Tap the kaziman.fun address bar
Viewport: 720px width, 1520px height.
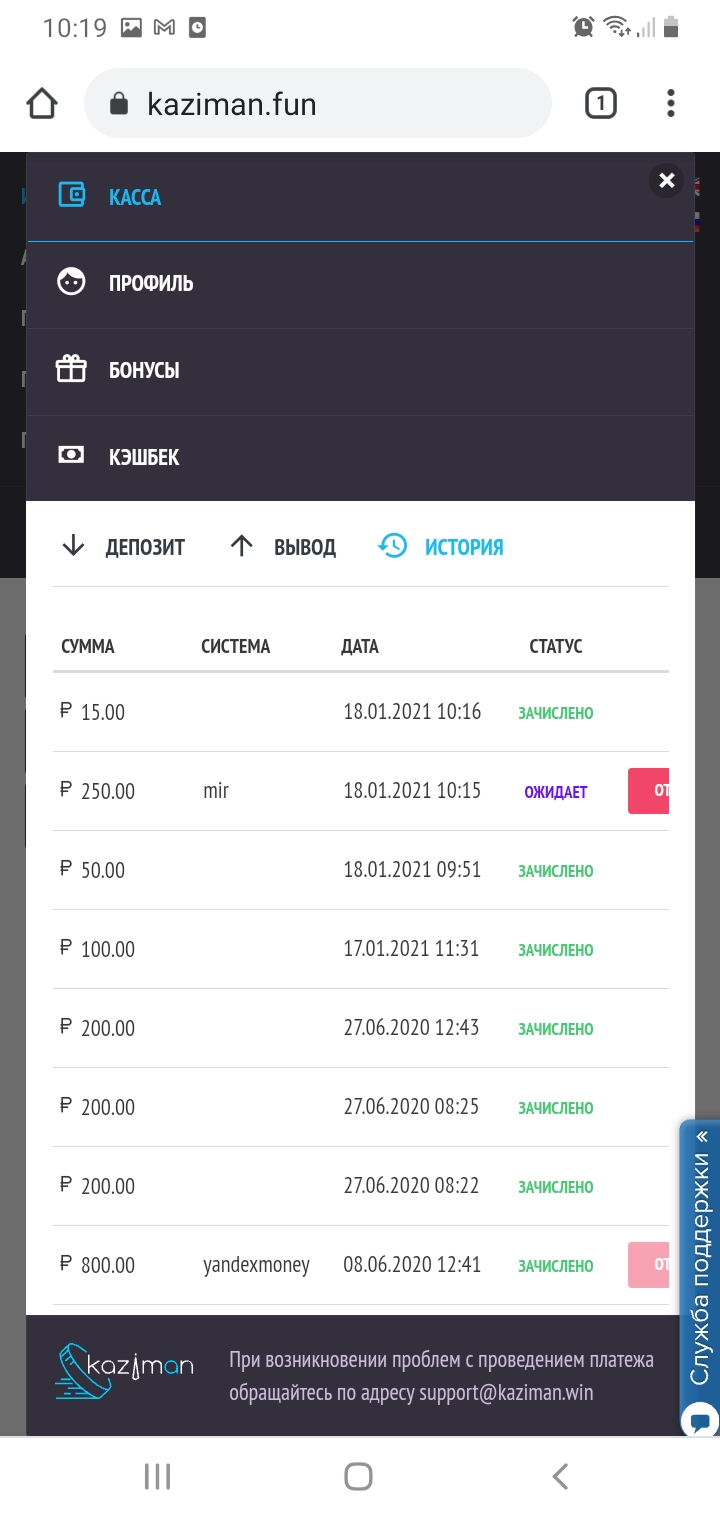tap(318, 104)
